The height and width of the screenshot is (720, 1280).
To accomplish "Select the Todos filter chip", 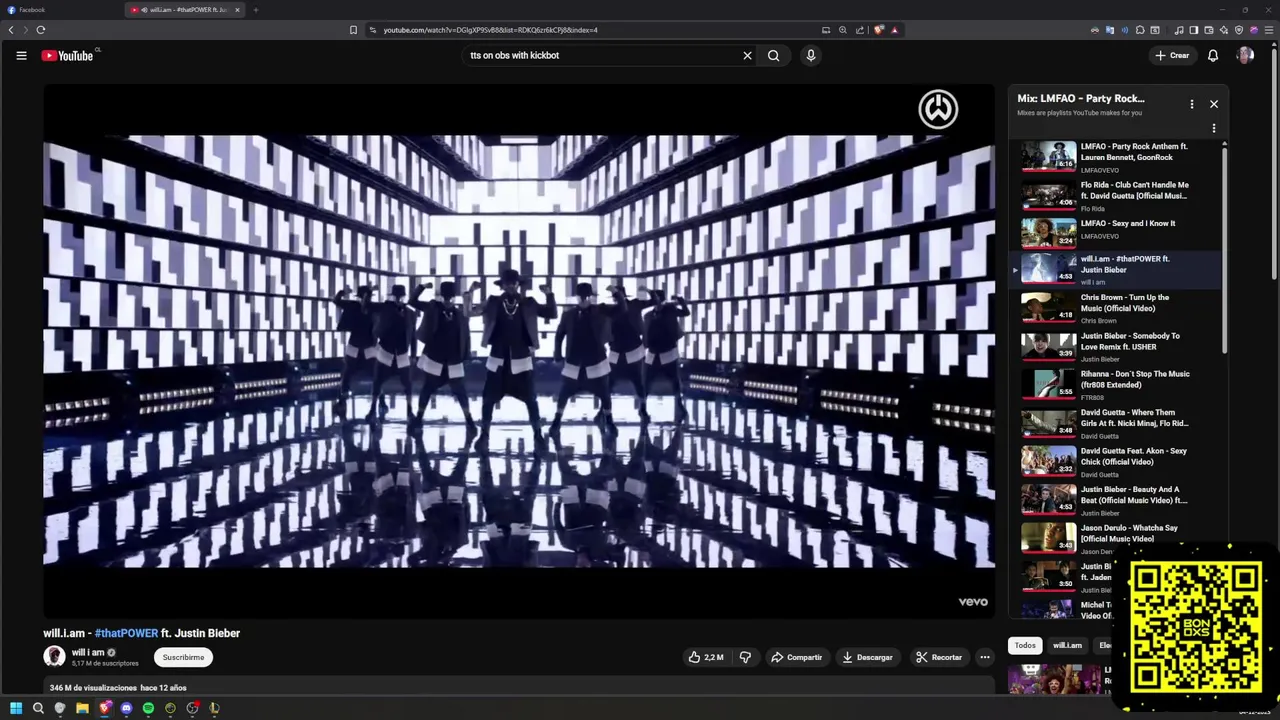I will [x=1025, y=645].
